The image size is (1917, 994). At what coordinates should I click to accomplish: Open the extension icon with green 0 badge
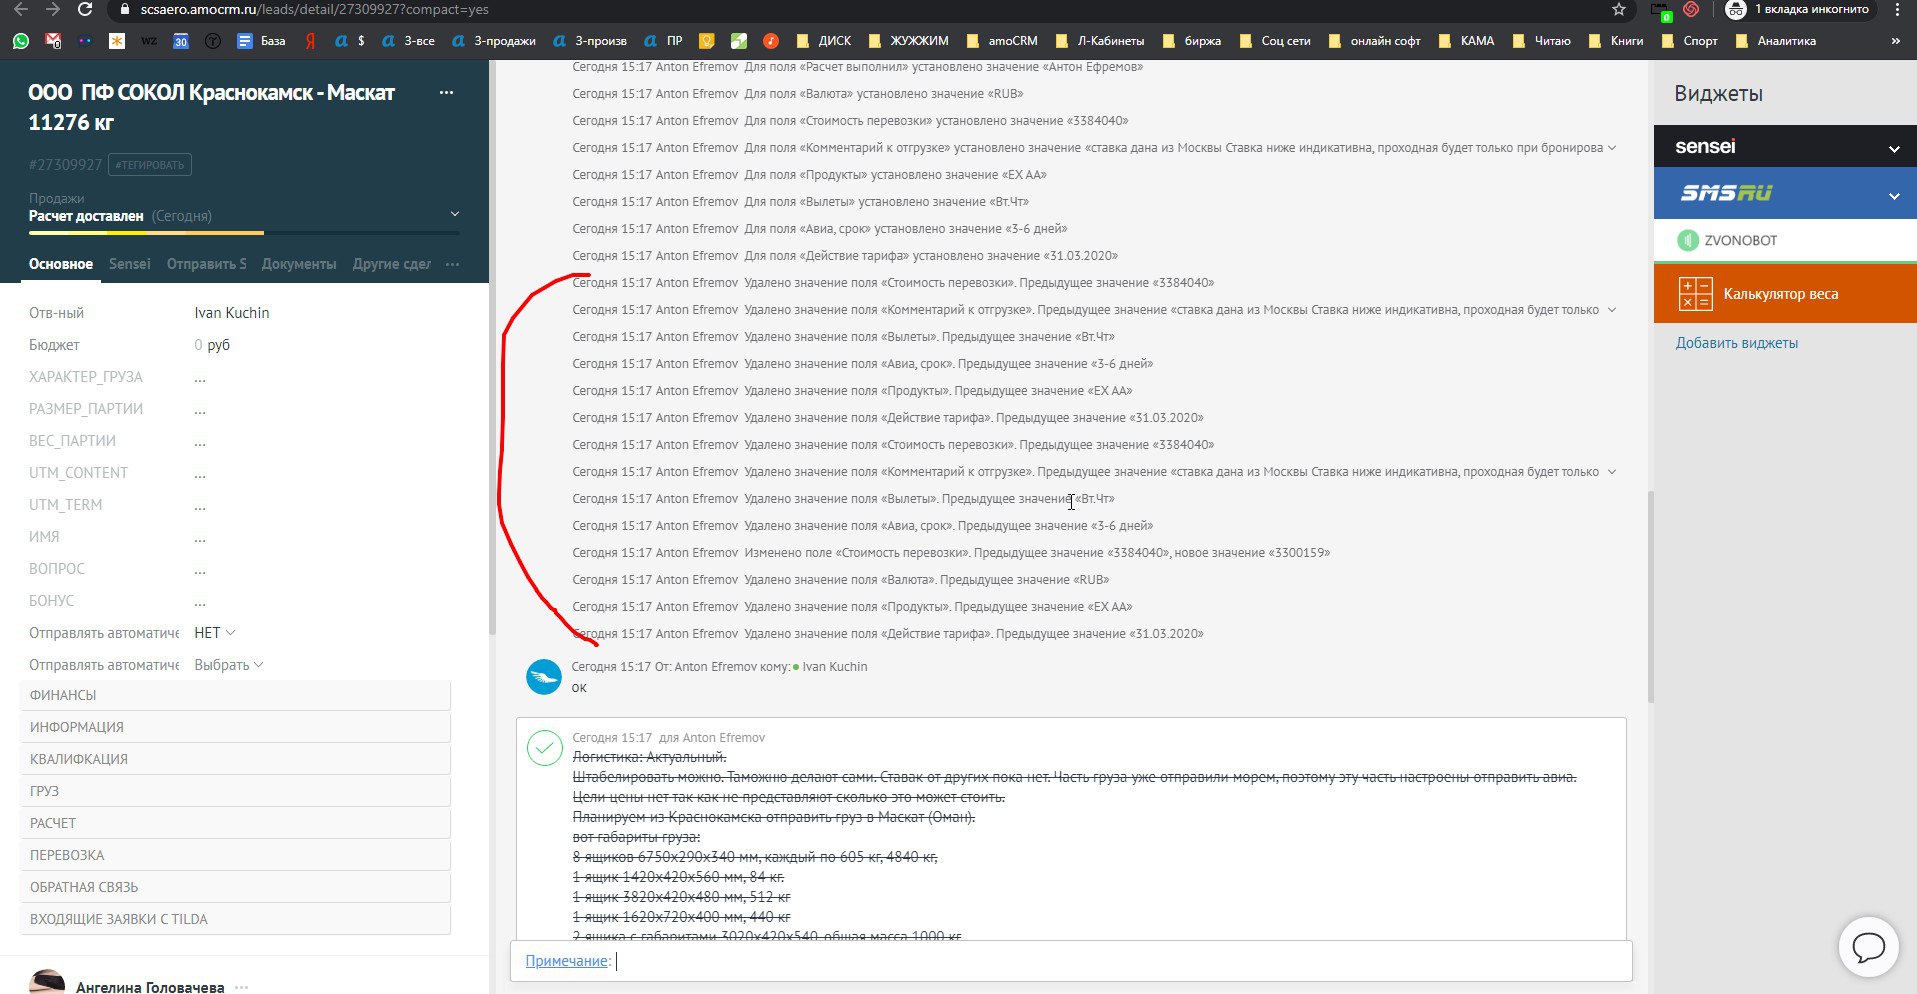pyautogui.click(x=1662, y=11)
